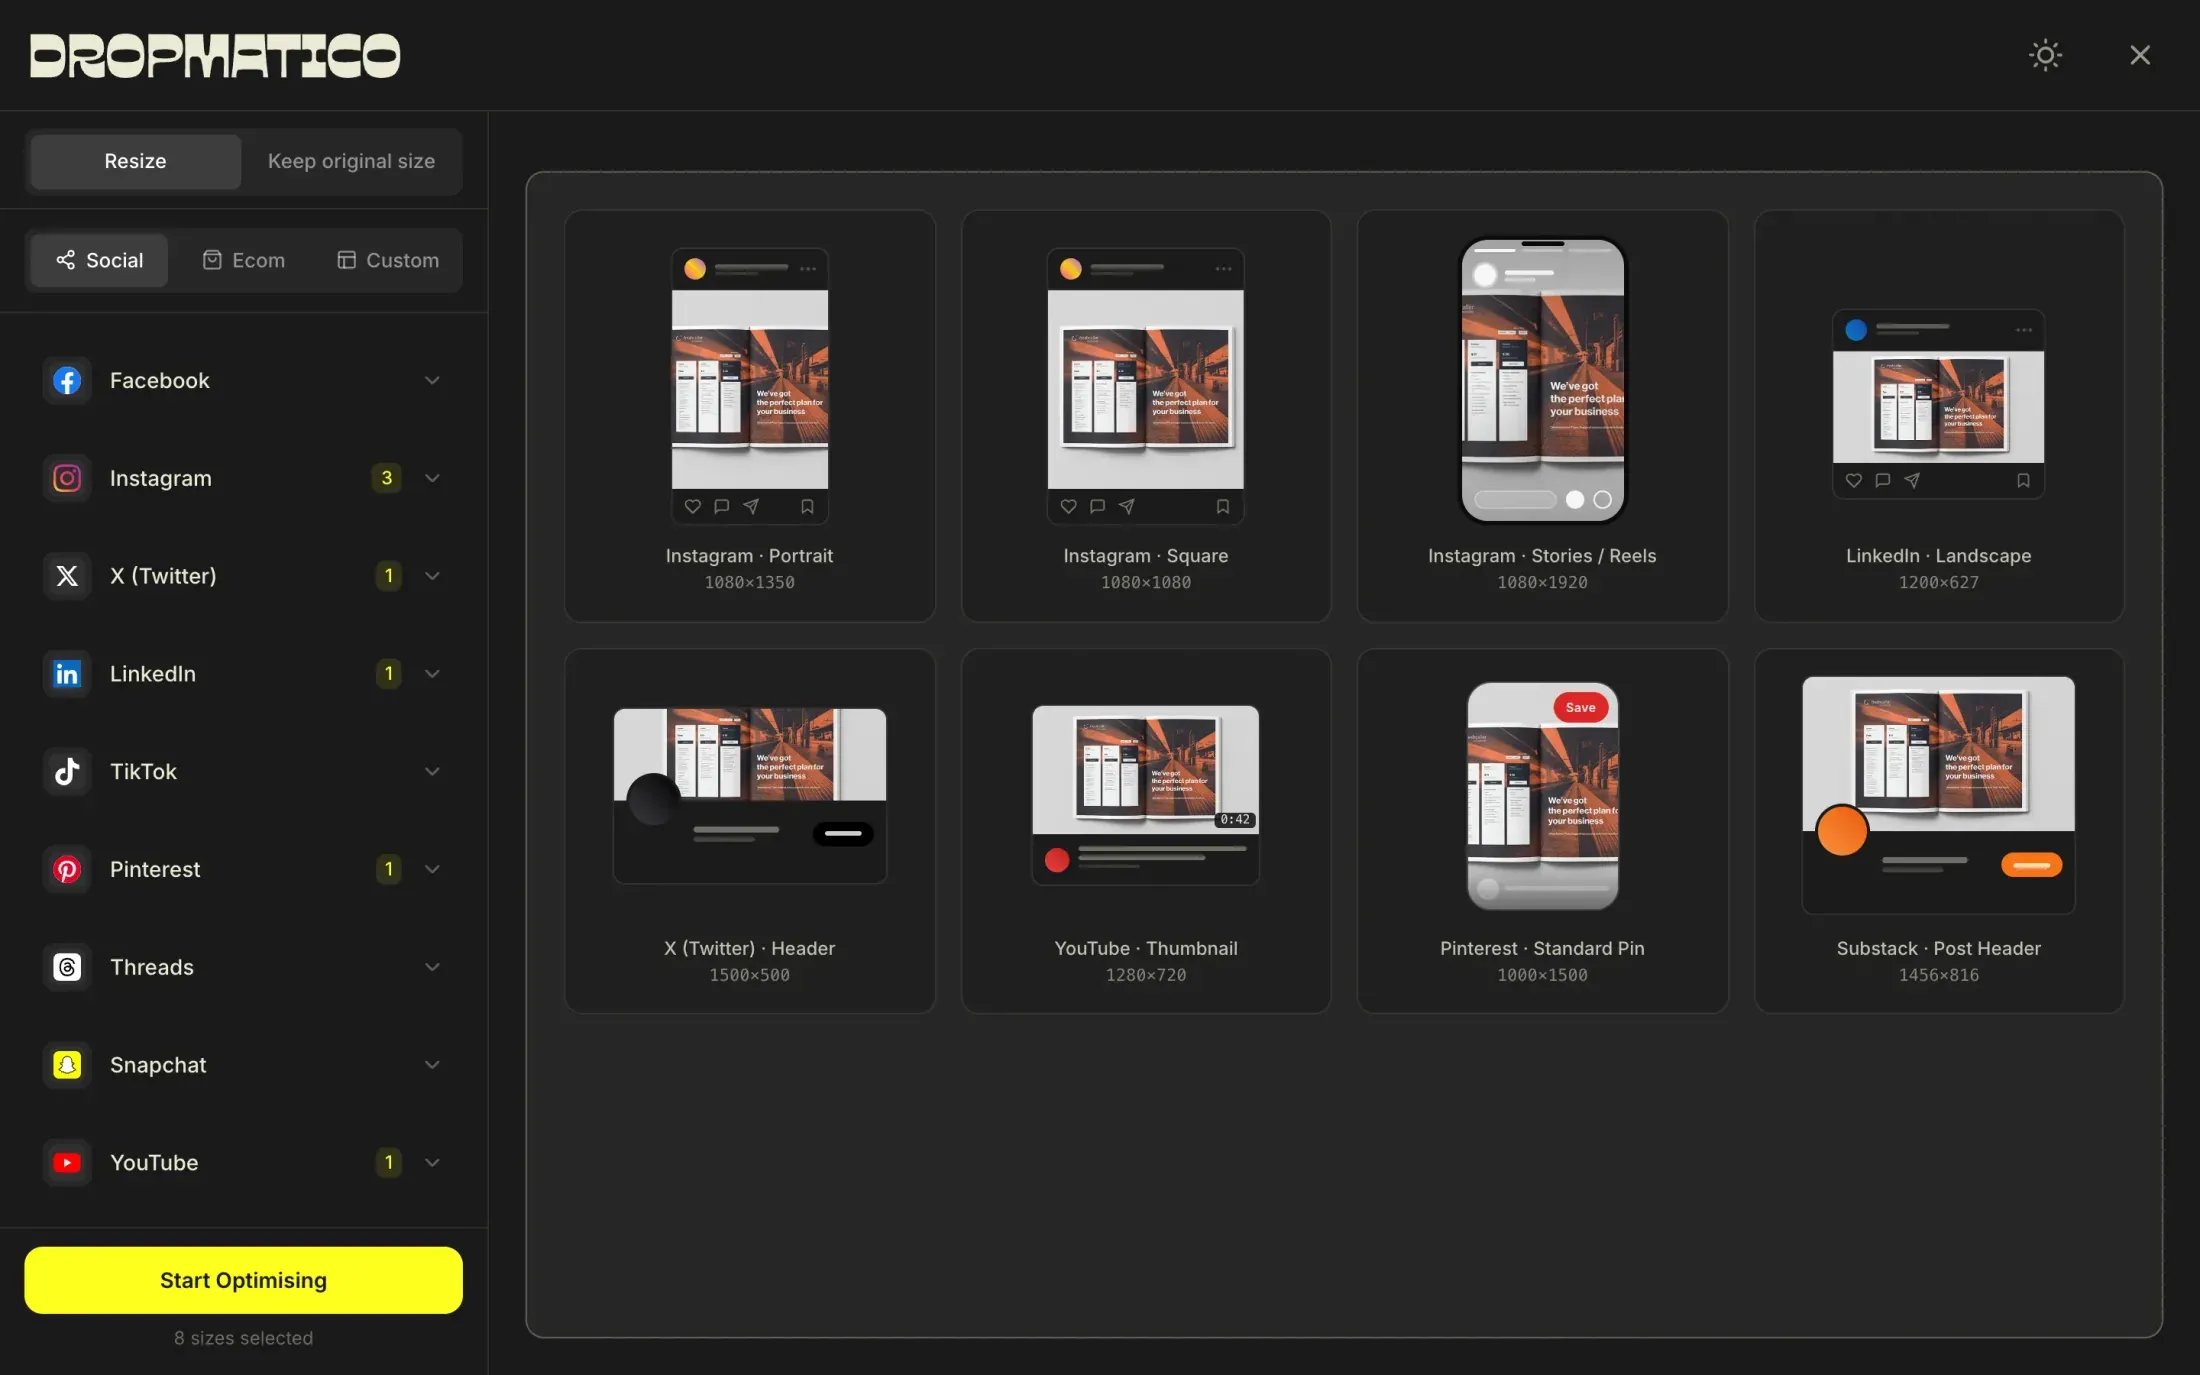This screenshot has height=1375, width=2200.
Task: Open the Custom tab
Action: coord(388,260)
